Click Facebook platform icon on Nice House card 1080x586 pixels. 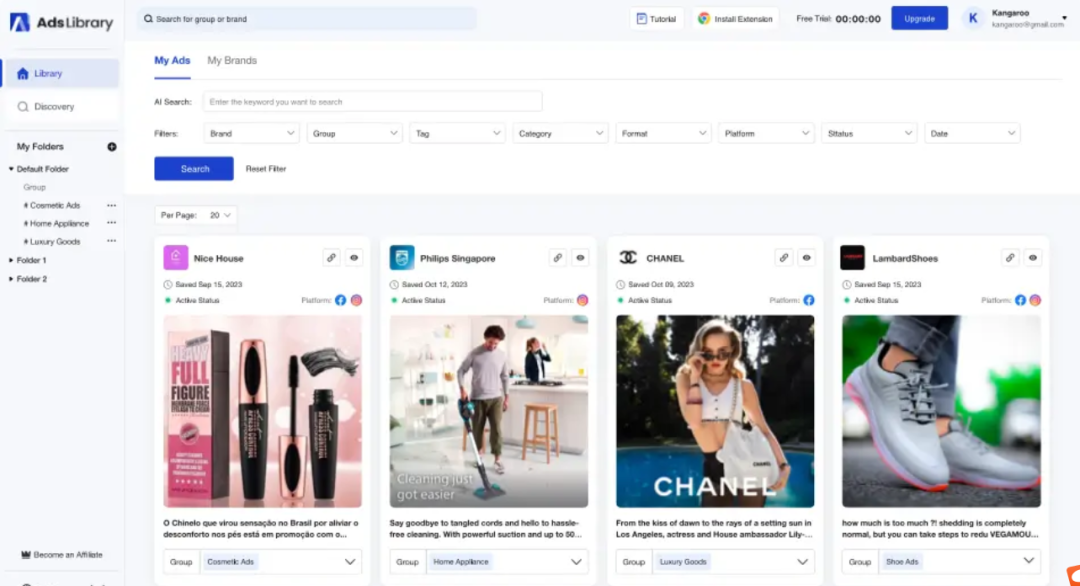click(x=340, y=300)
